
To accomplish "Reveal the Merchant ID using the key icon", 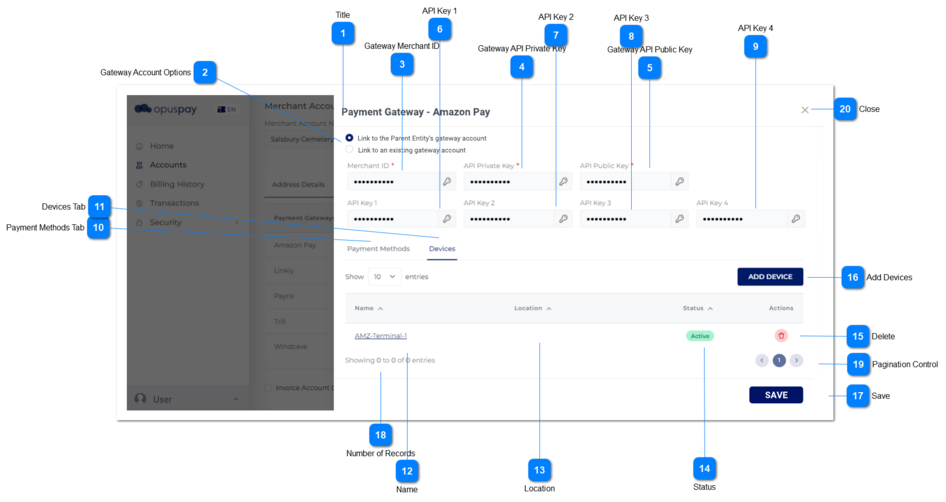I will [447, 182].
